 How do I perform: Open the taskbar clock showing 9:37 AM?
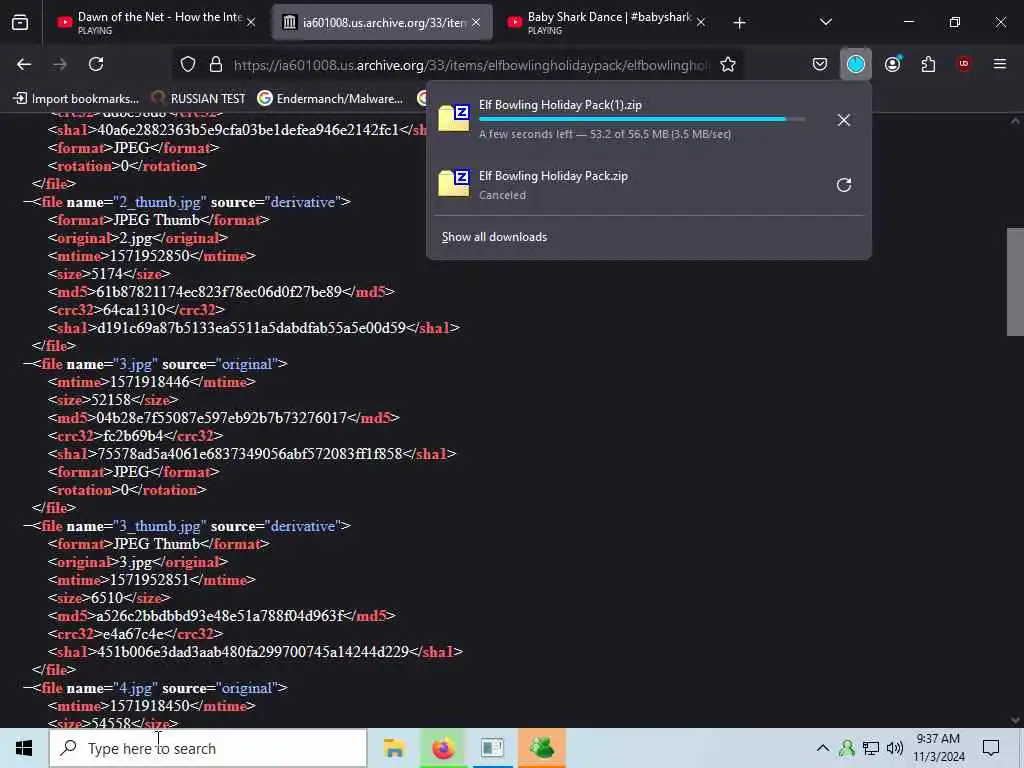pos(938,748)
